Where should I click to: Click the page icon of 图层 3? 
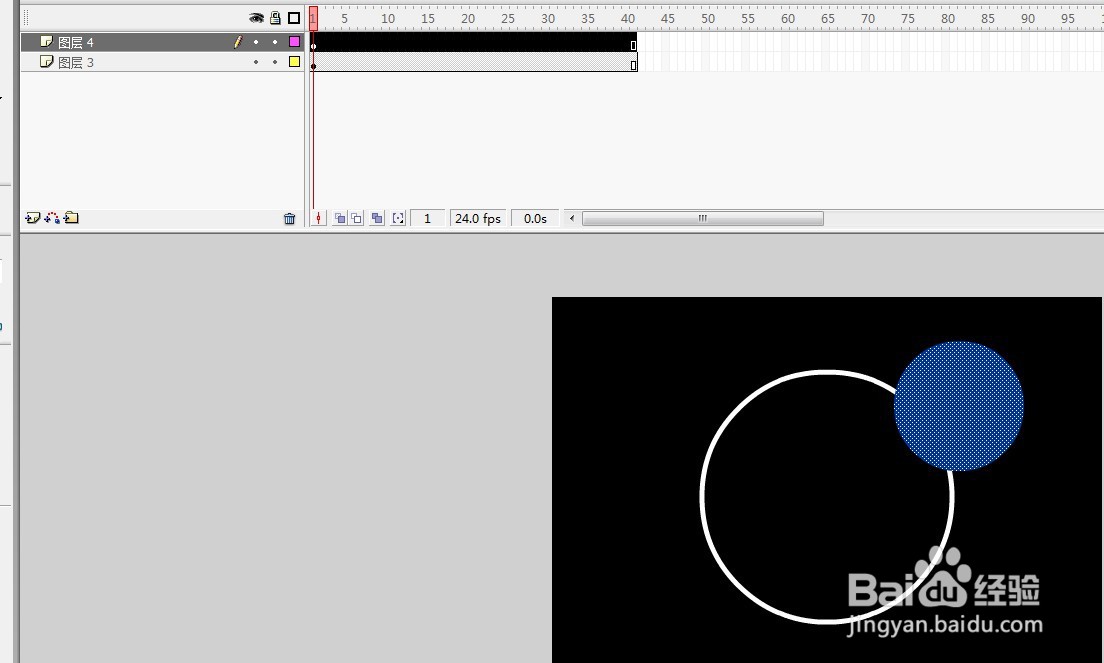(46, 62)
